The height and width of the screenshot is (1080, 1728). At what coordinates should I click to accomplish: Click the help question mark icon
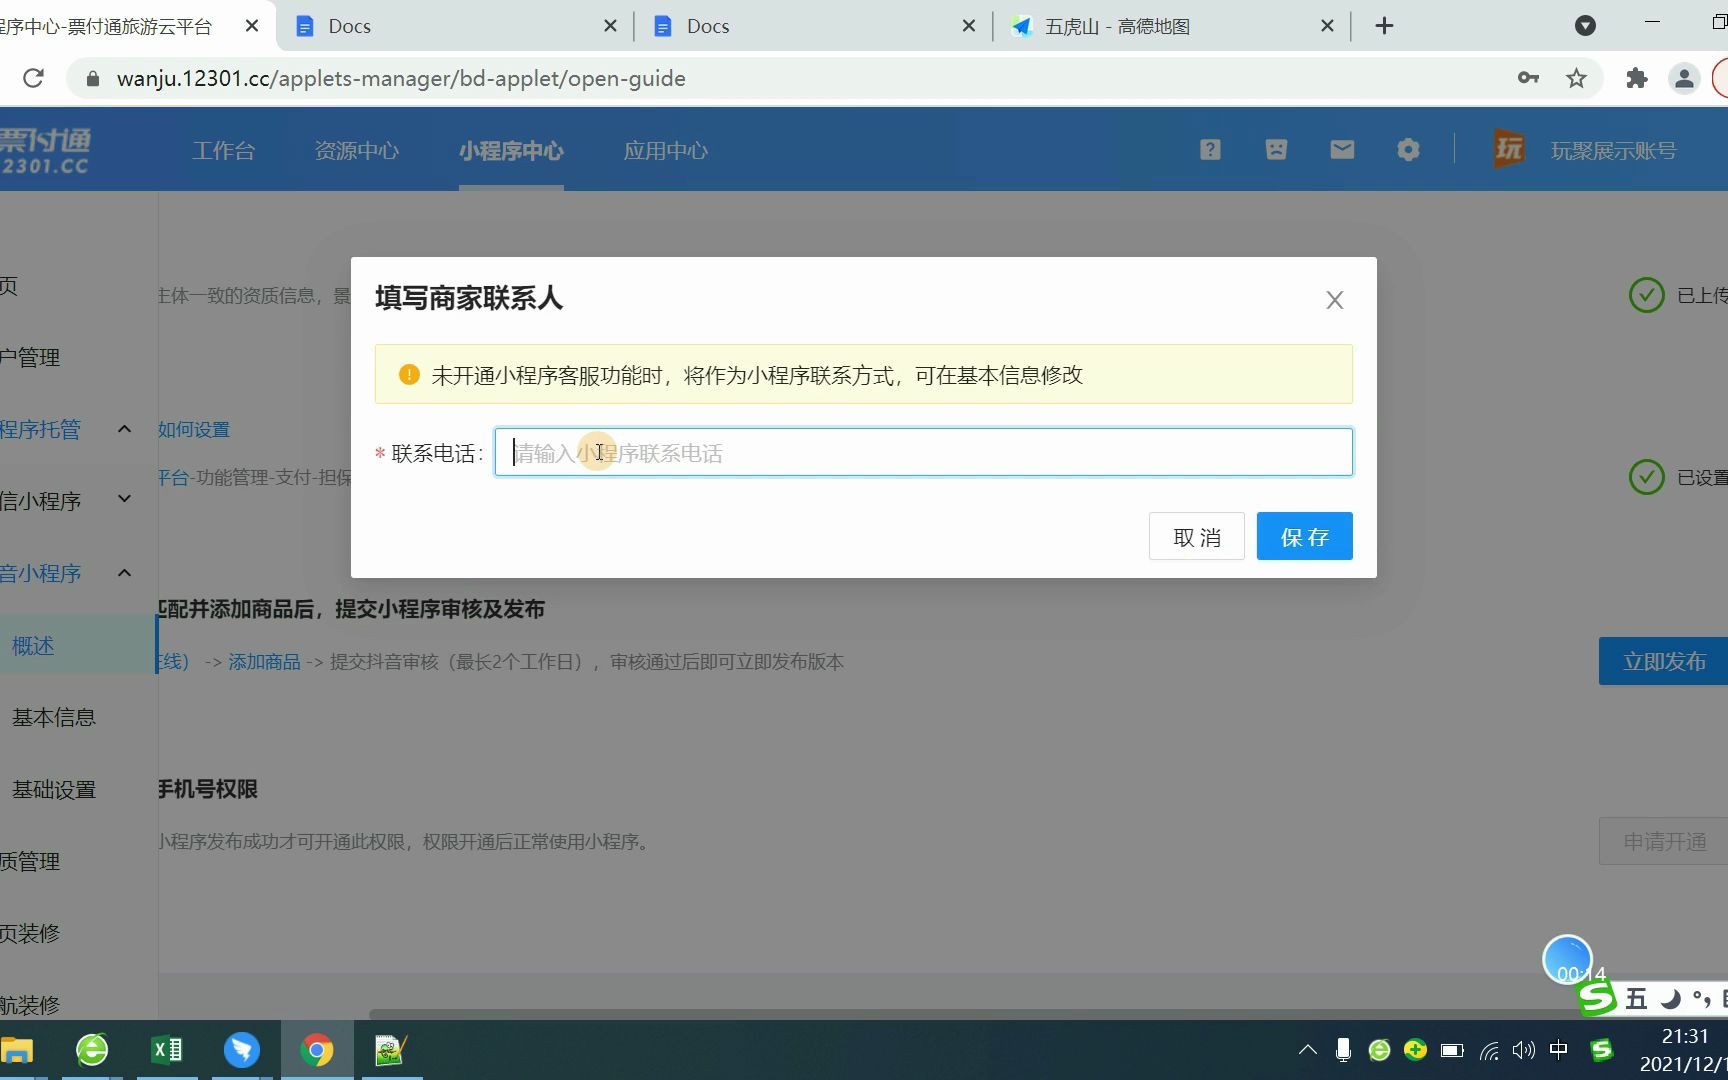1210,150
